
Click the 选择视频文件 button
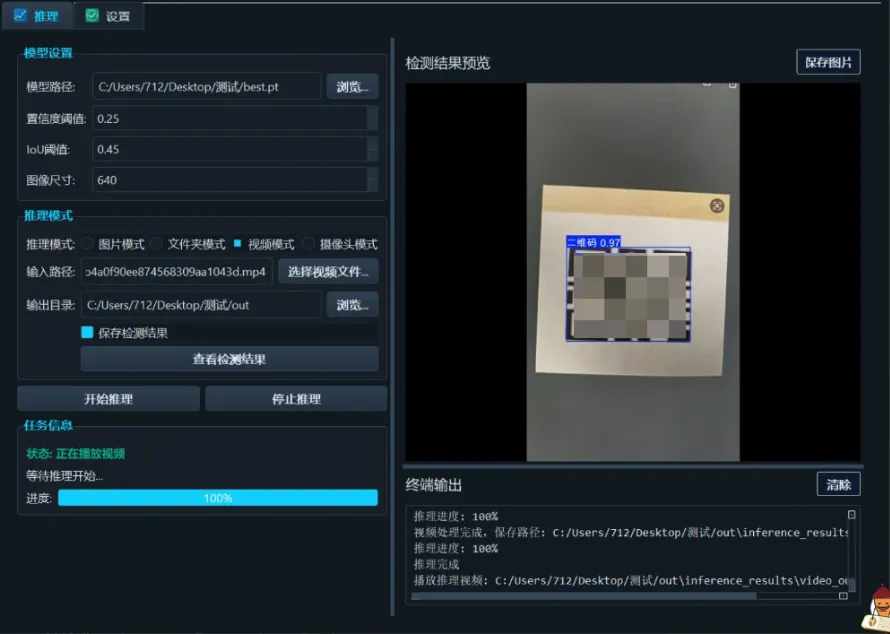329,271
